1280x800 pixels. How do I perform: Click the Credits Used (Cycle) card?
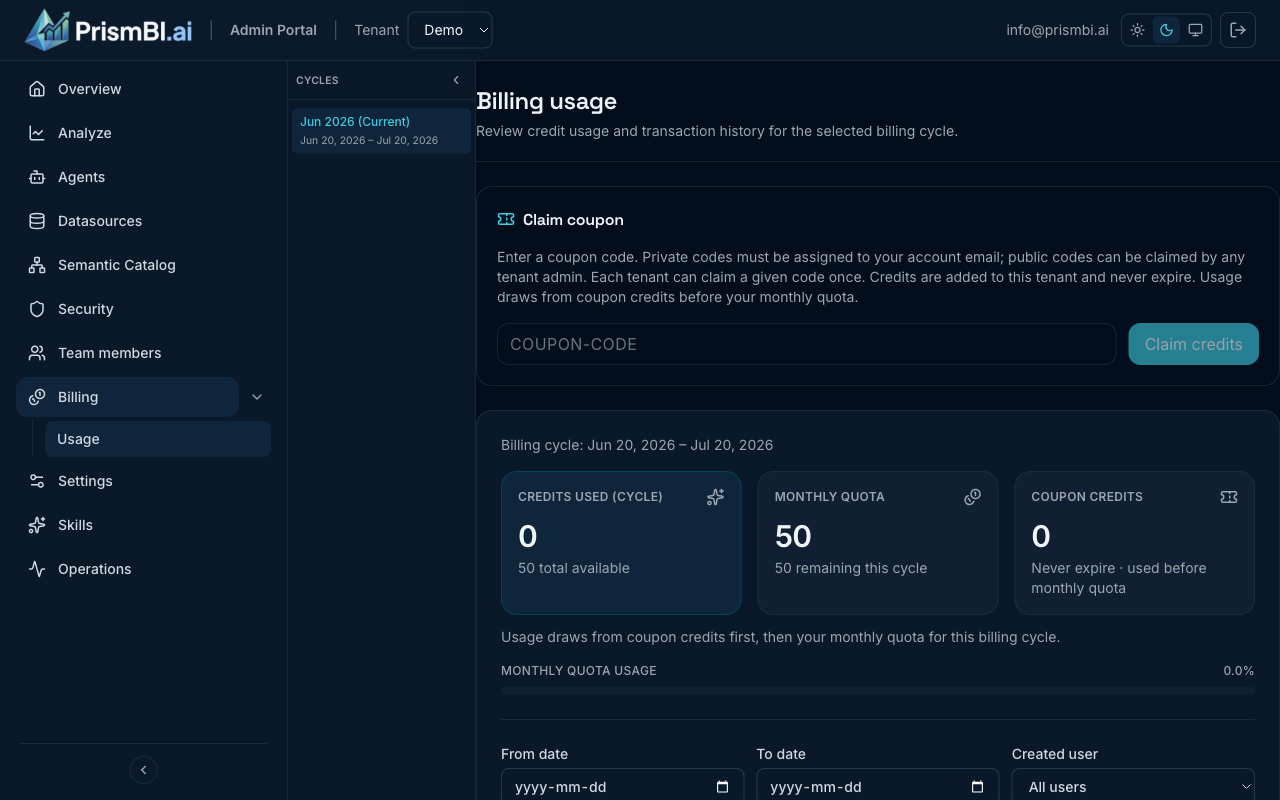coord(621,543)
